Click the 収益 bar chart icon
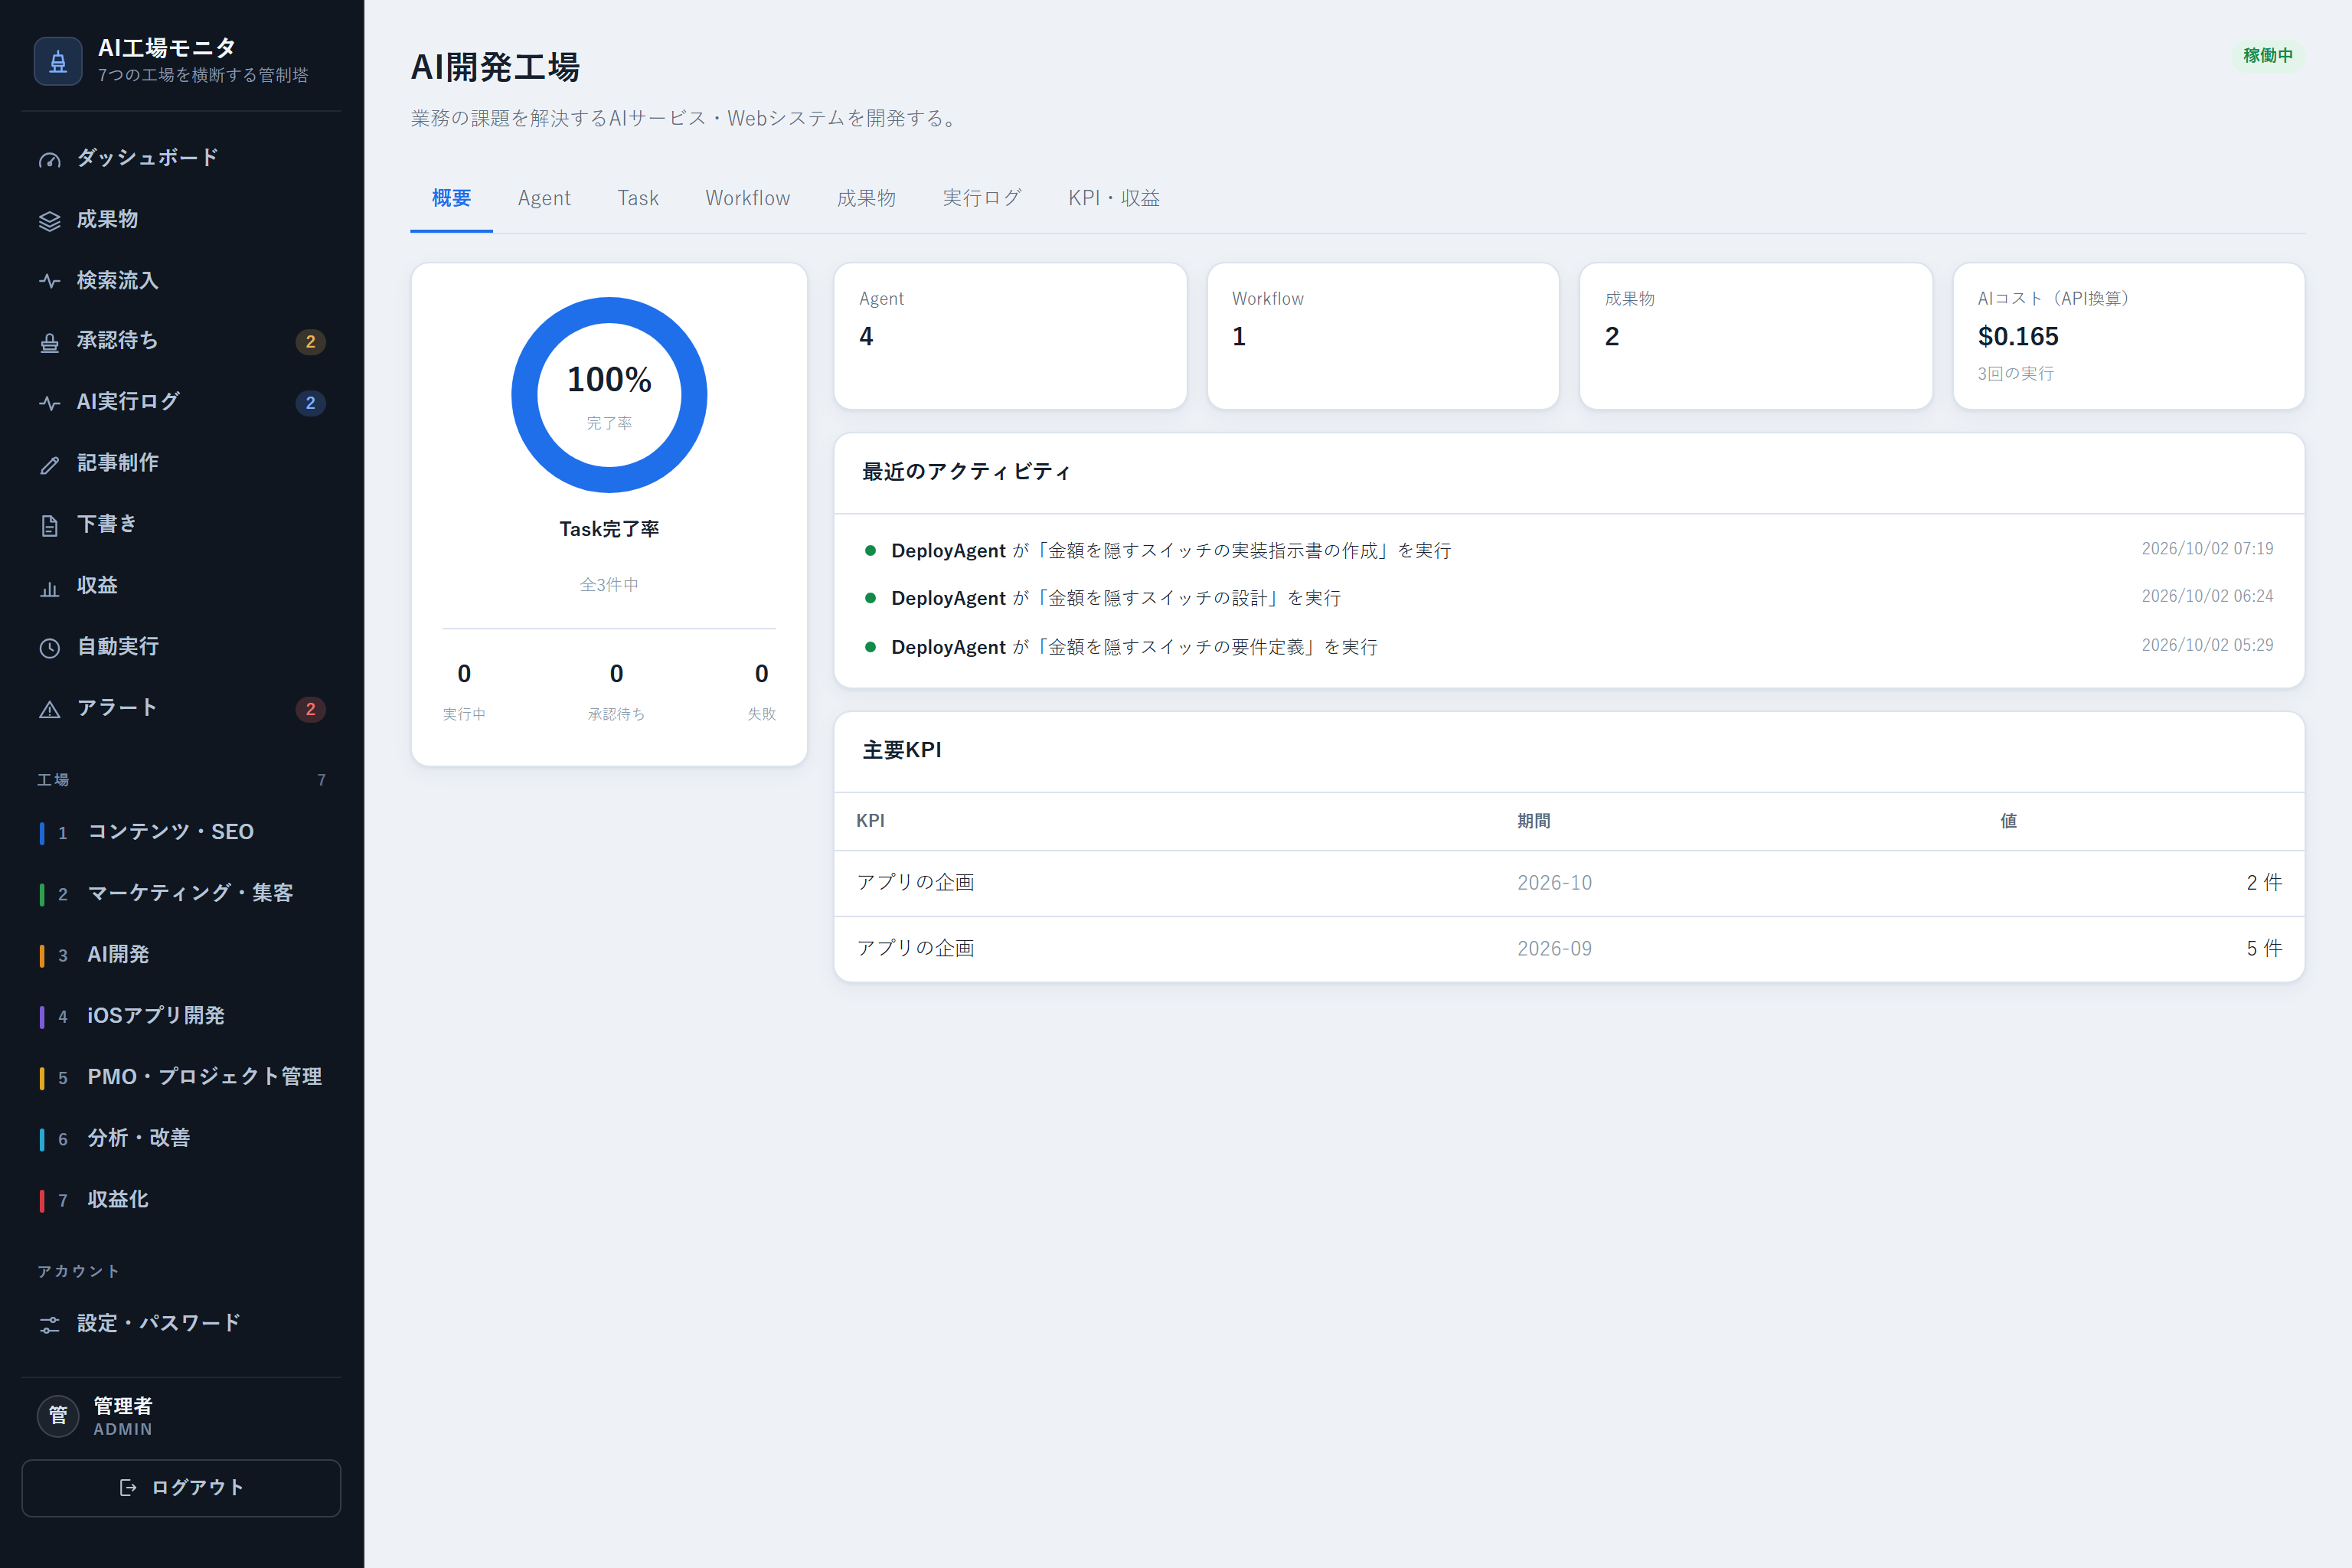 [x=49, y=588]
